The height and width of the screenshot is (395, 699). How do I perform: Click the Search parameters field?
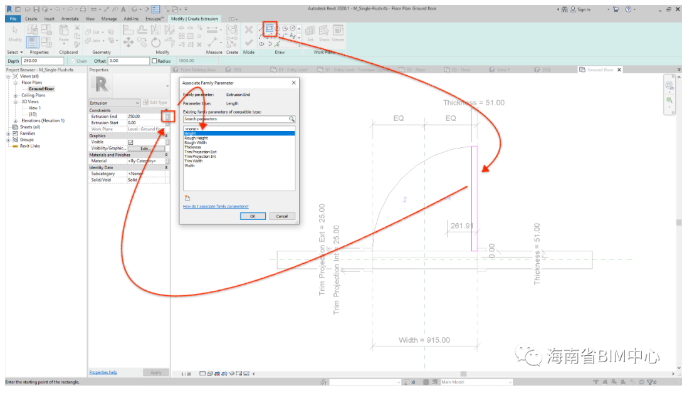[236, 119]
